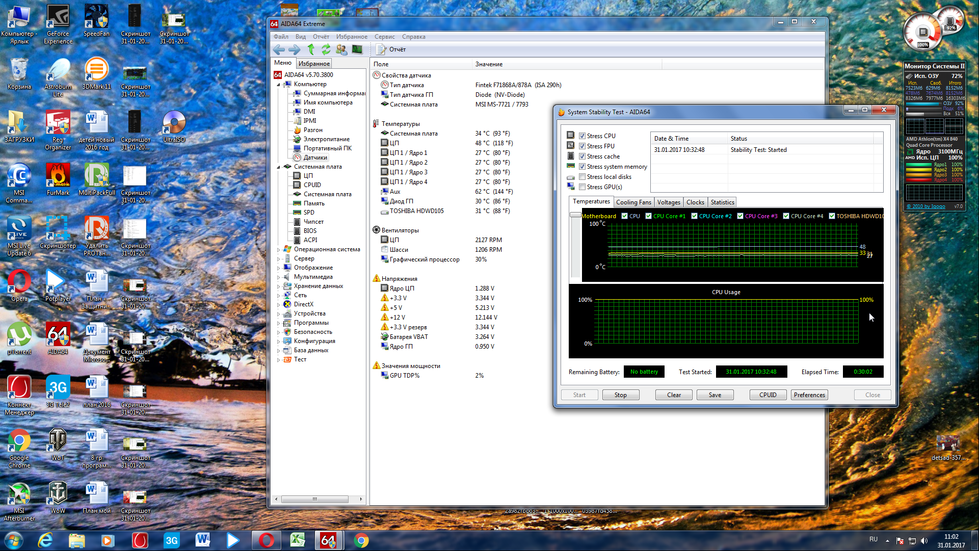This screenshot has width=979, height=551.
Task: Open GeForce Experience desktop shortcut
Action: tap(58, 25)
